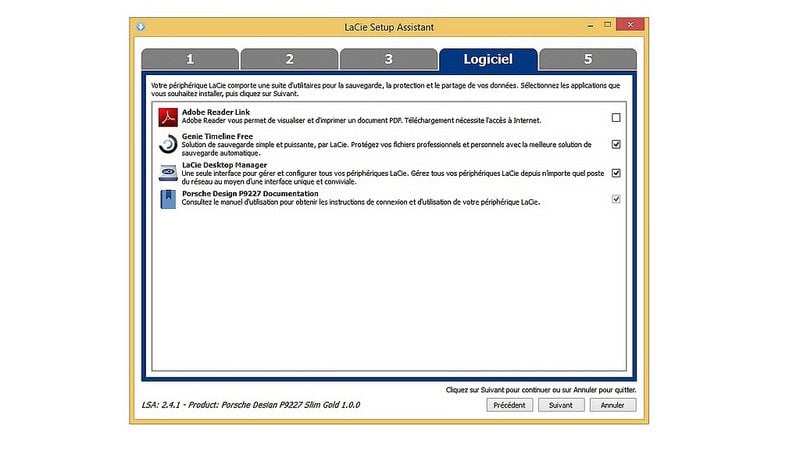Cancel setup with the Annuler button
This screenshot has width=800, height=451.
pyautogui.click(x=613, y=405)
